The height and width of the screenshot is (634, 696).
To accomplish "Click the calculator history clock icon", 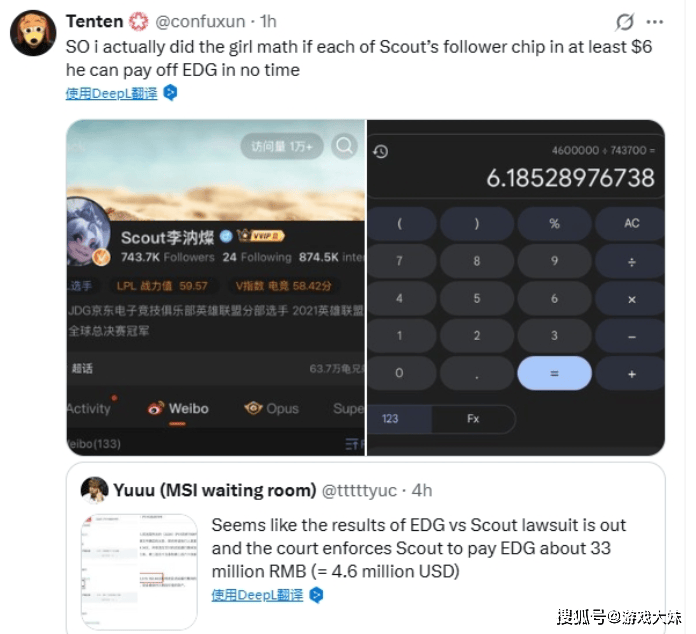I will click(380, 152).
